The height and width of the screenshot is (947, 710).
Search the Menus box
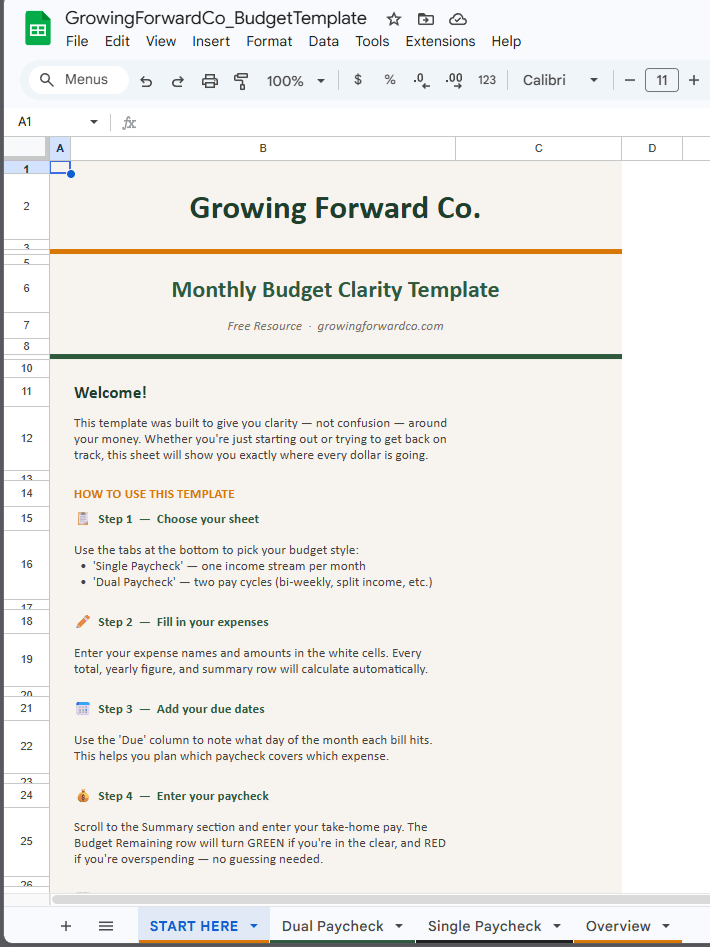pyautogui.click(x=78, y=80)
